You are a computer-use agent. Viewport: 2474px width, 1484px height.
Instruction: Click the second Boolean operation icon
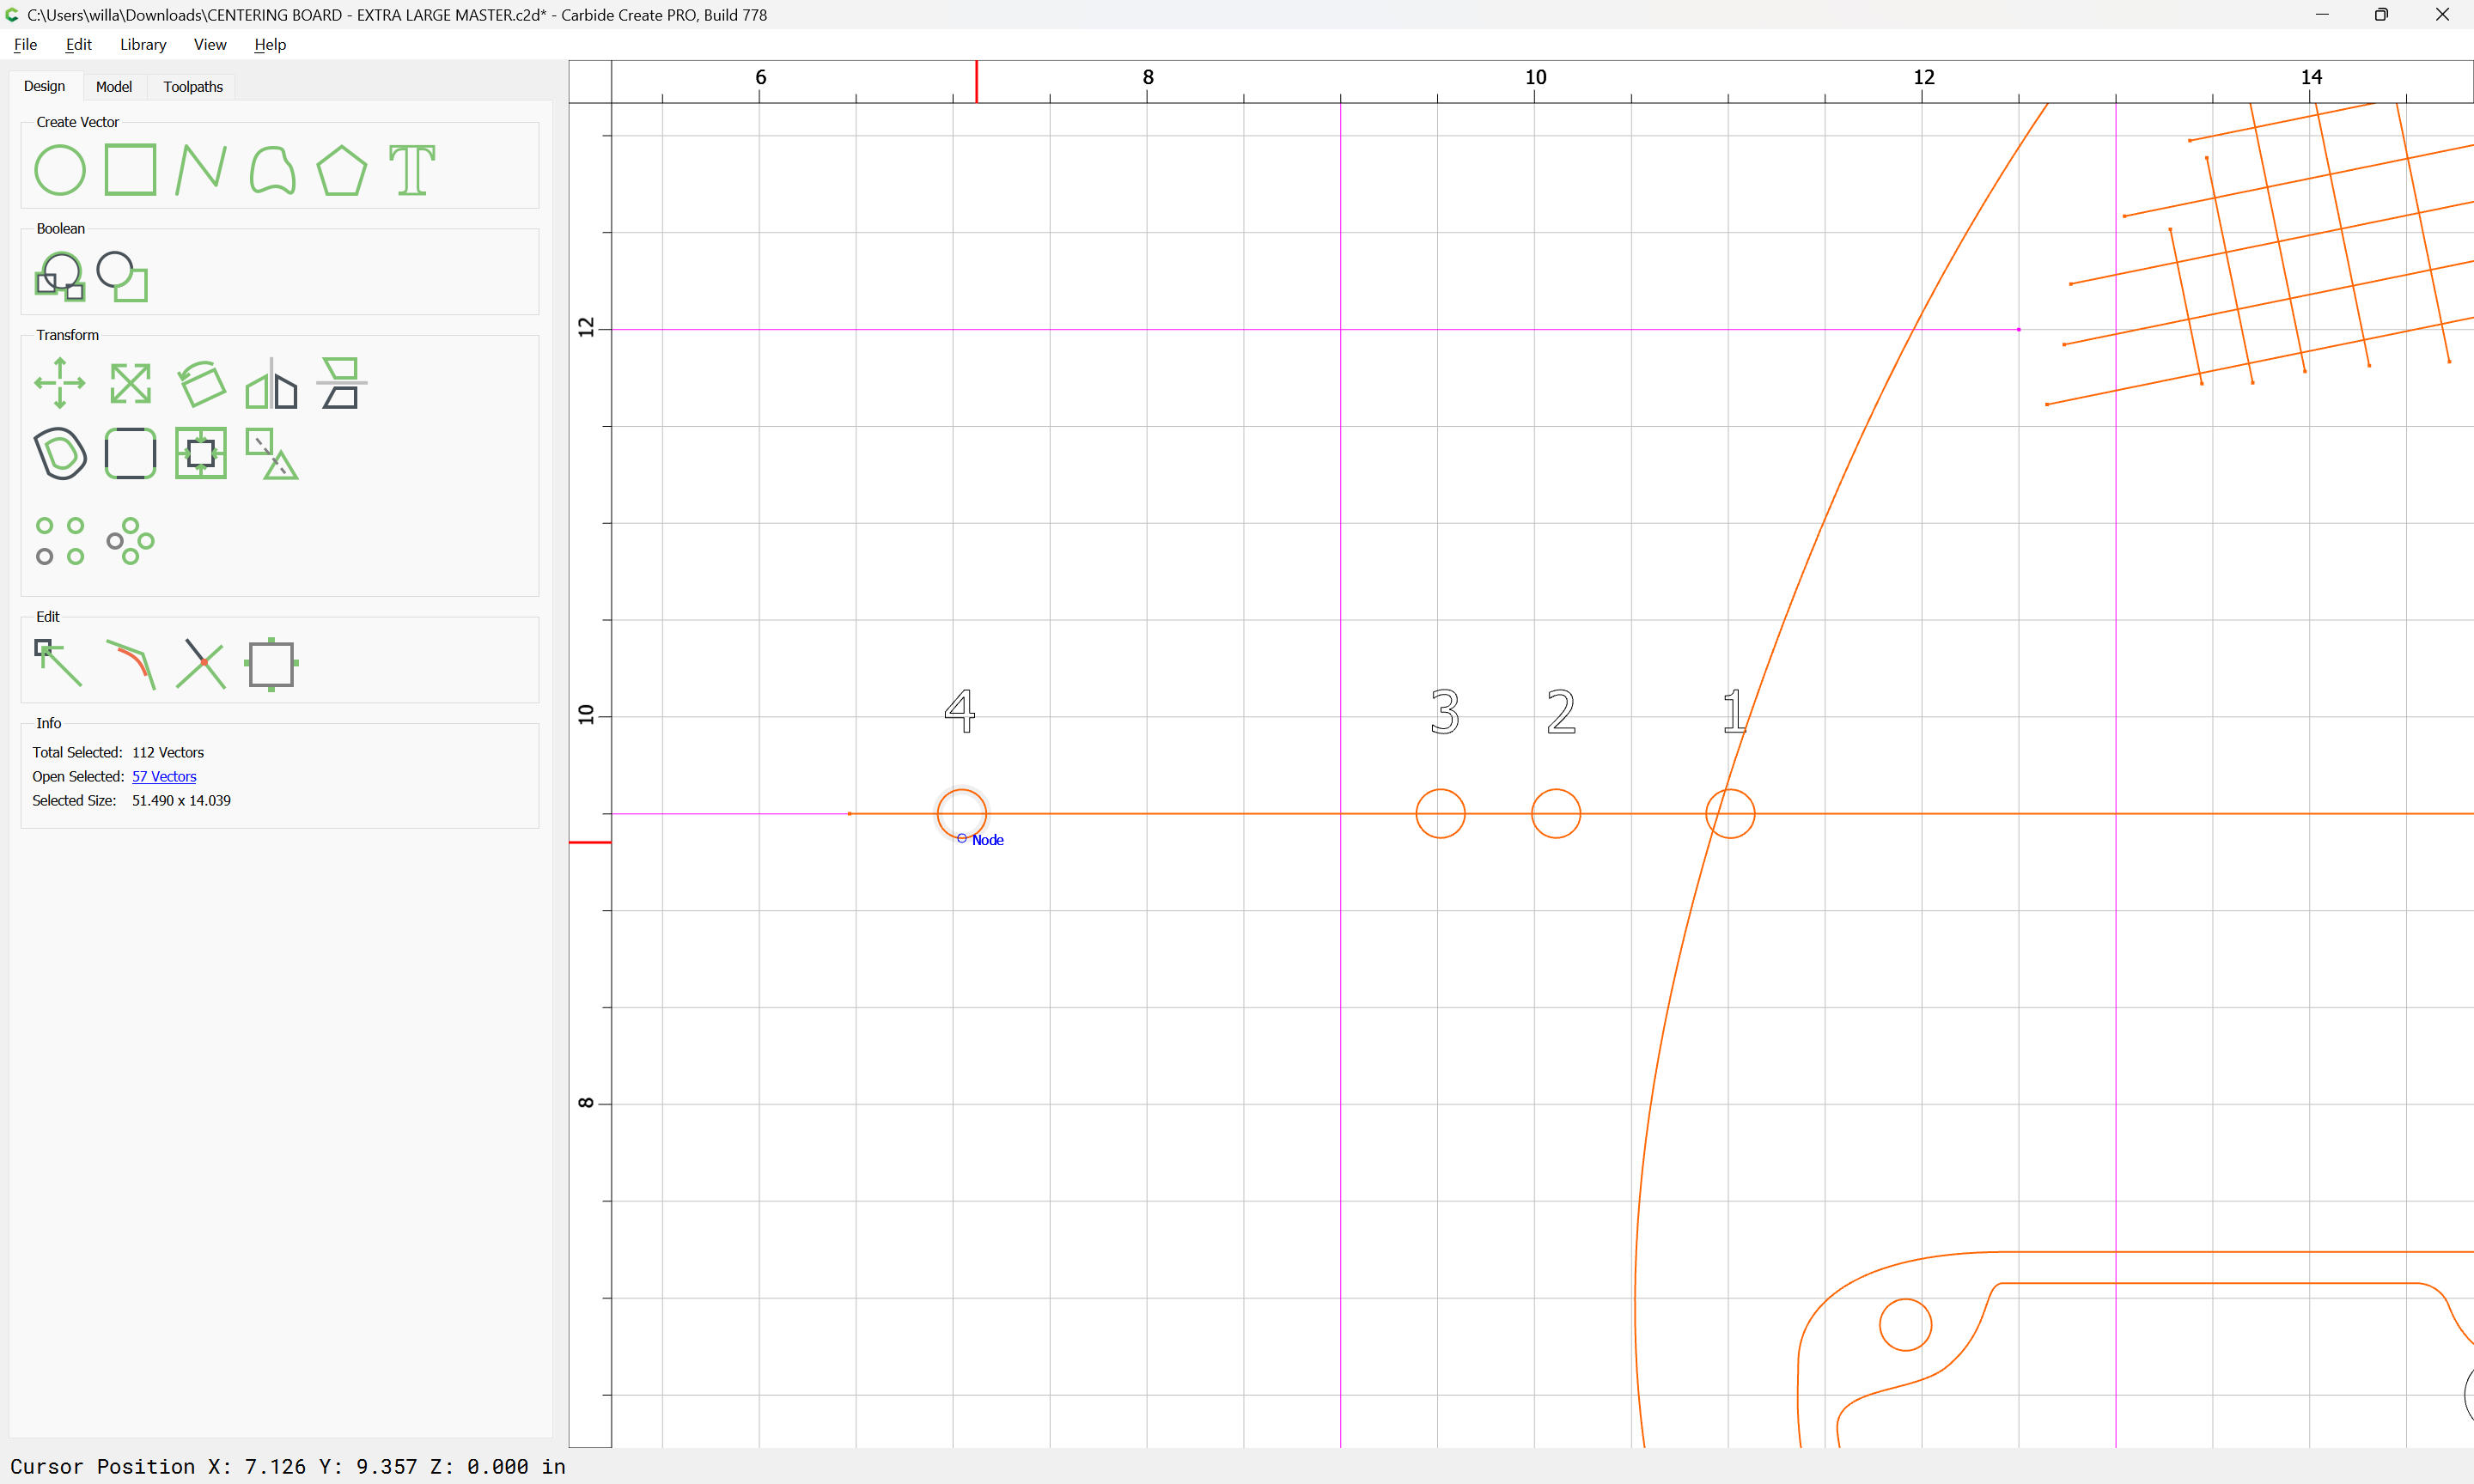122,276
